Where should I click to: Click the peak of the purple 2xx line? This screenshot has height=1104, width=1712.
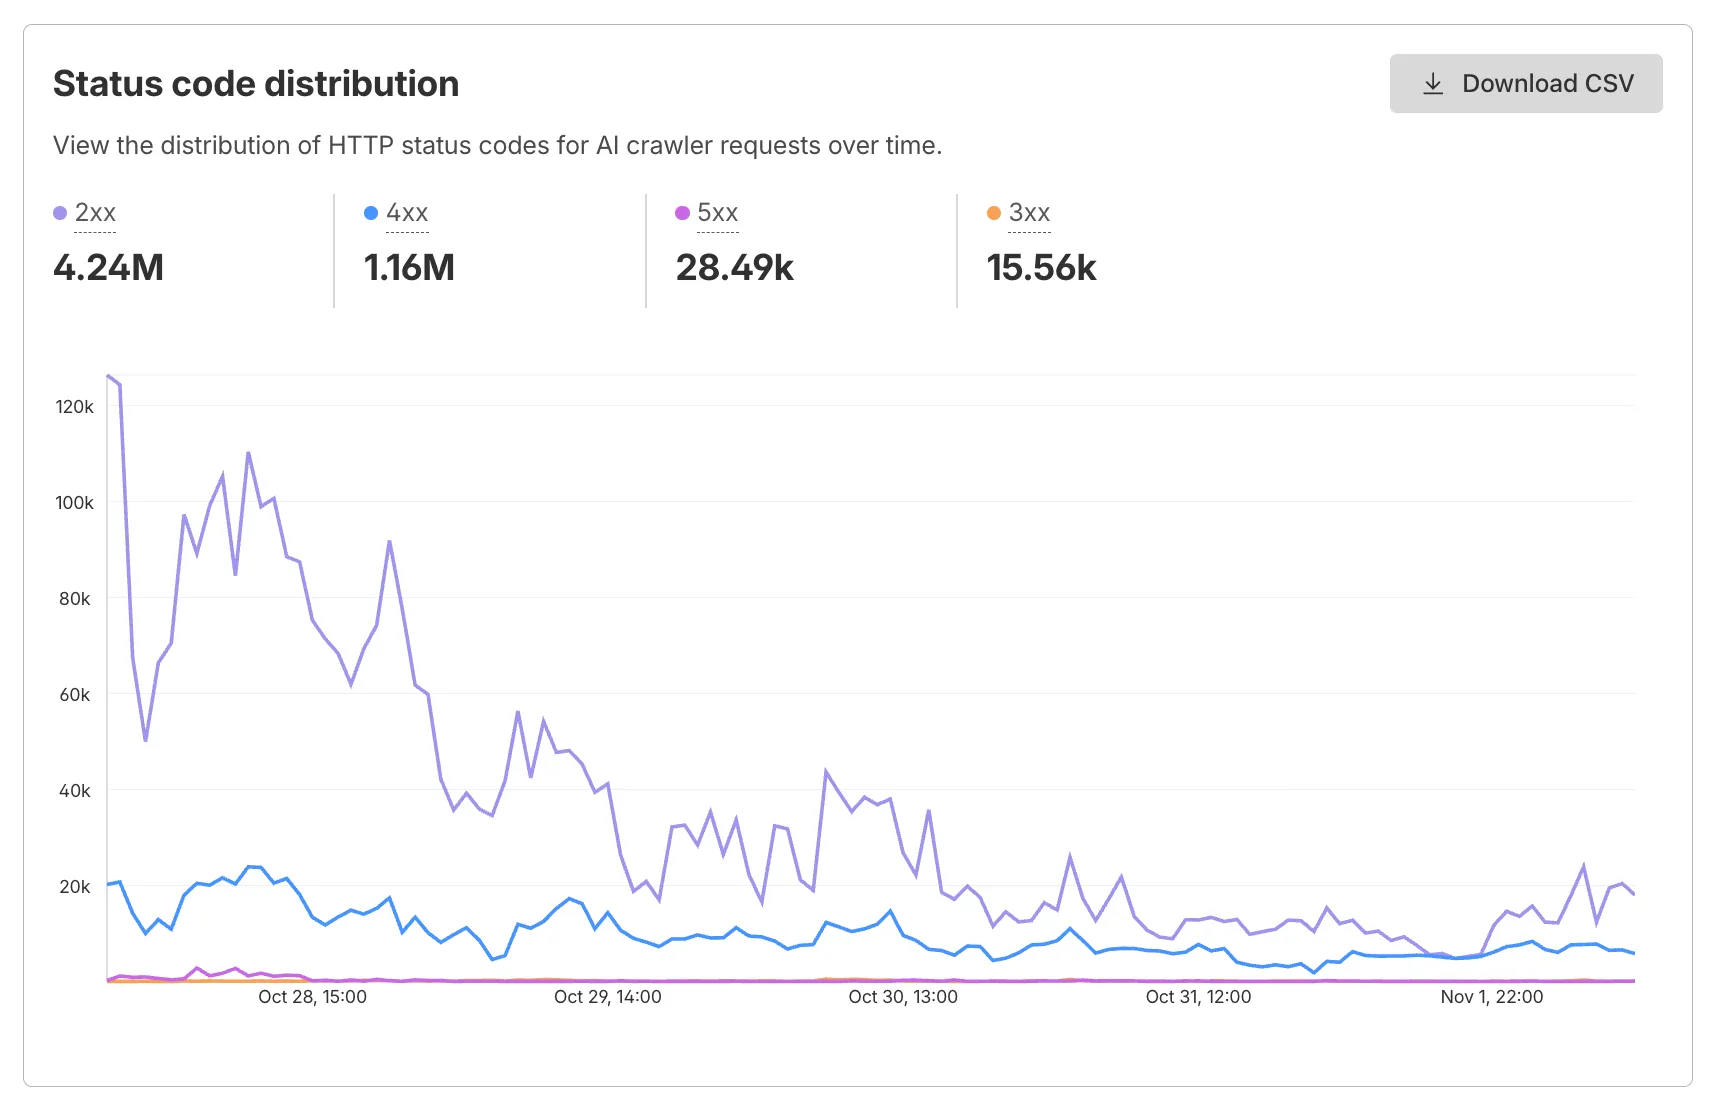click(x=108, y=375)
